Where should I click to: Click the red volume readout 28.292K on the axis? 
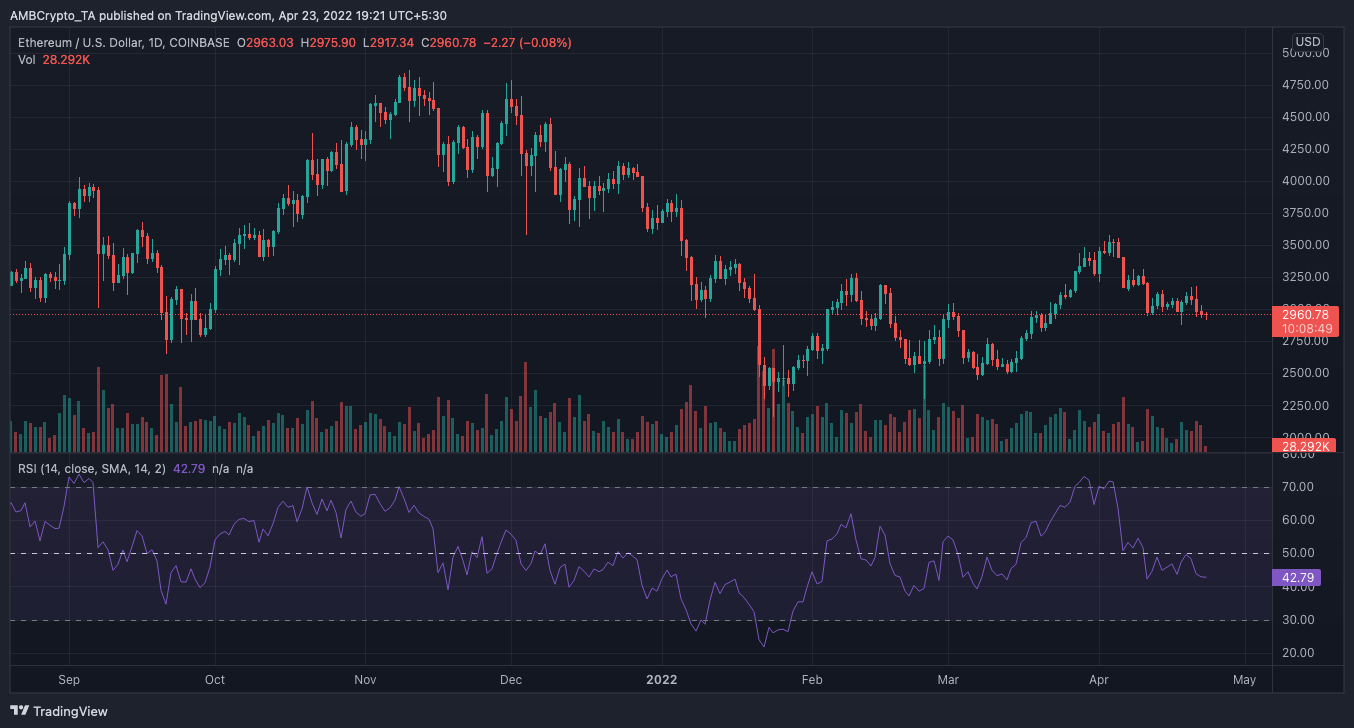point(1303,446)
